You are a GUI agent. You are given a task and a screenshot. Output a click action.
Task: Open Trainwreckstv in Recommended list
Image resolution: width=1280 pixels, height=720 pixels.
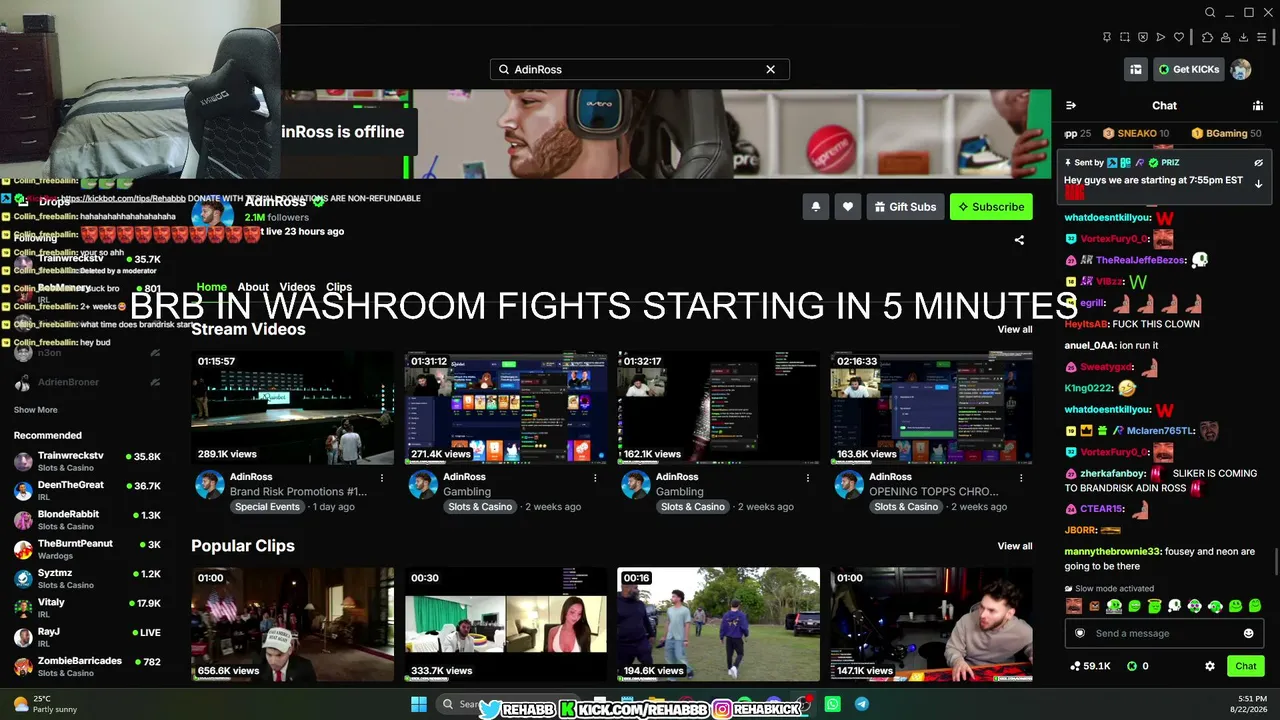tap(87, 461)
